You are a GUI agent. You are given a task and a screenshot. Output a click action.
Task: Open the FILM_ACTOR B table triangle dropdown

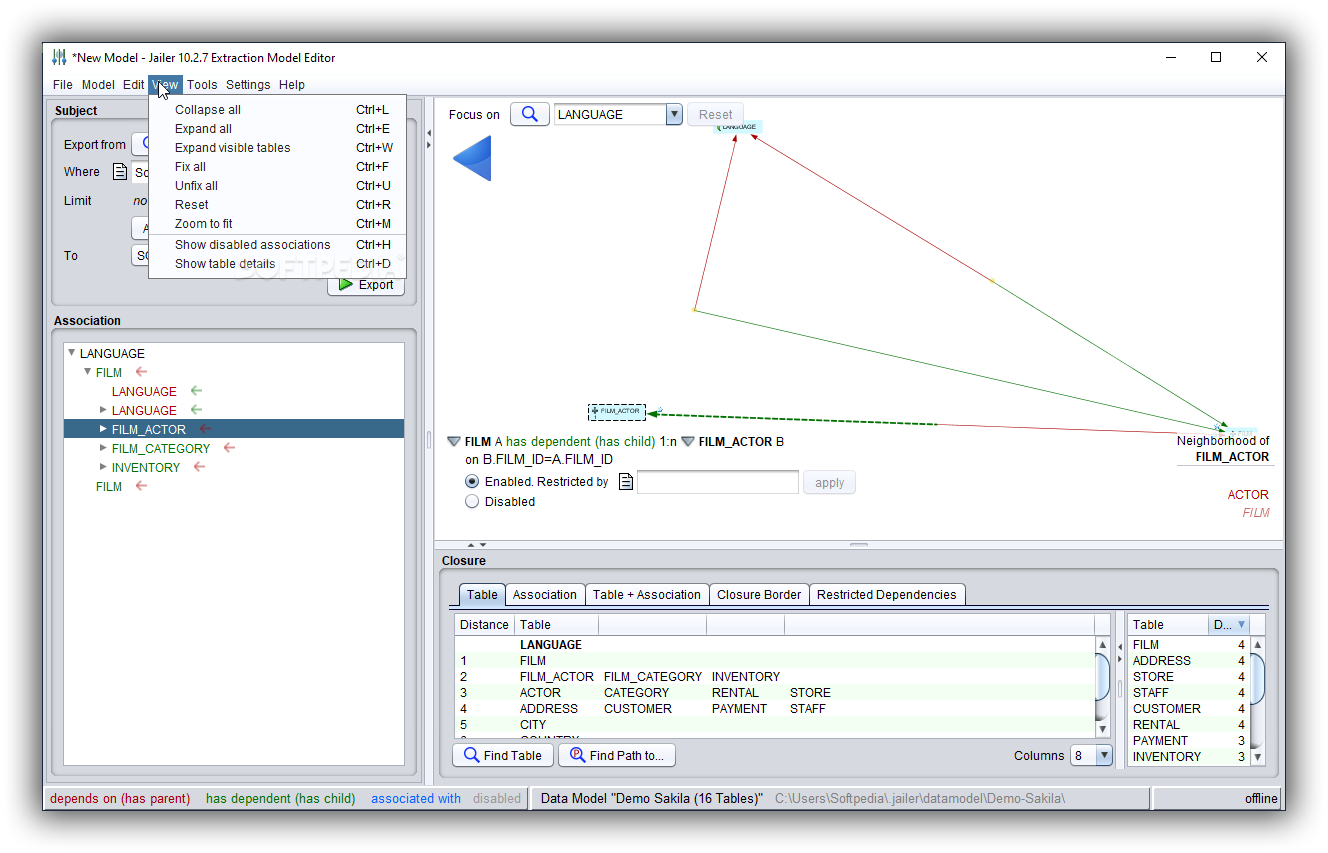coord(688,441)
